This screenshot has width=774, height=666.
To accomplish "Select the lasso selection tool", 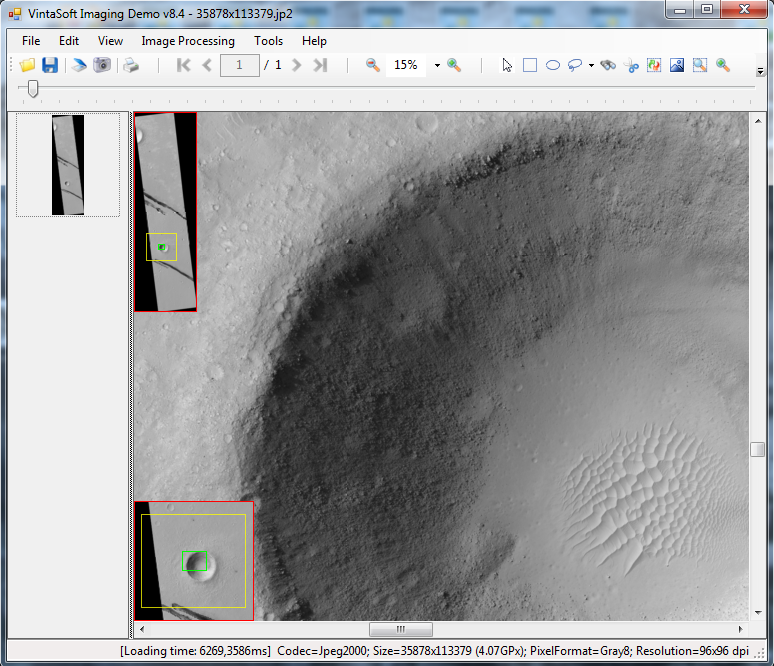I will (x=575, y=65).
